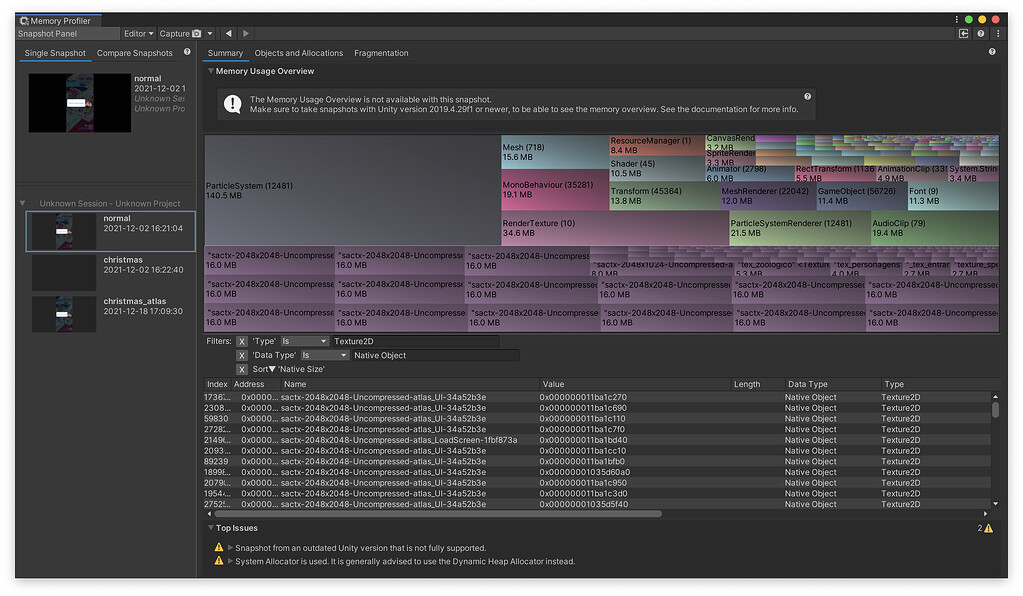Image resolution: width=1023 pixels, height=596 pixels.
Task: Click the warning triangle badge near Top Issues
Action: coord(986,527)
